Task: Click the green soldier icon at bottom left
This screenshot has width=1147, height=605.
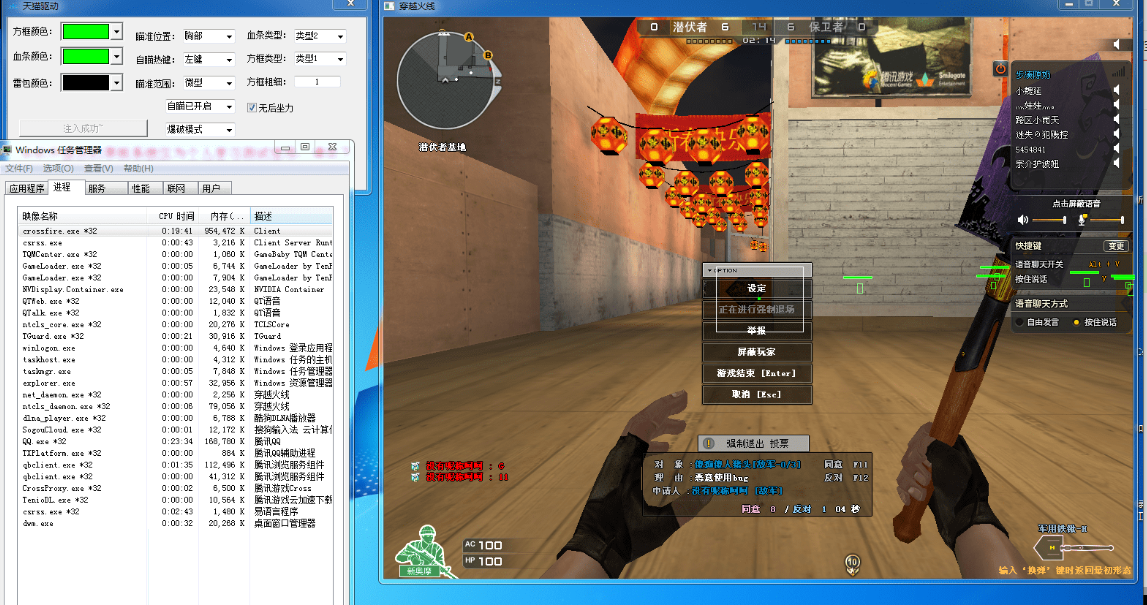Action: click(425, 552)
